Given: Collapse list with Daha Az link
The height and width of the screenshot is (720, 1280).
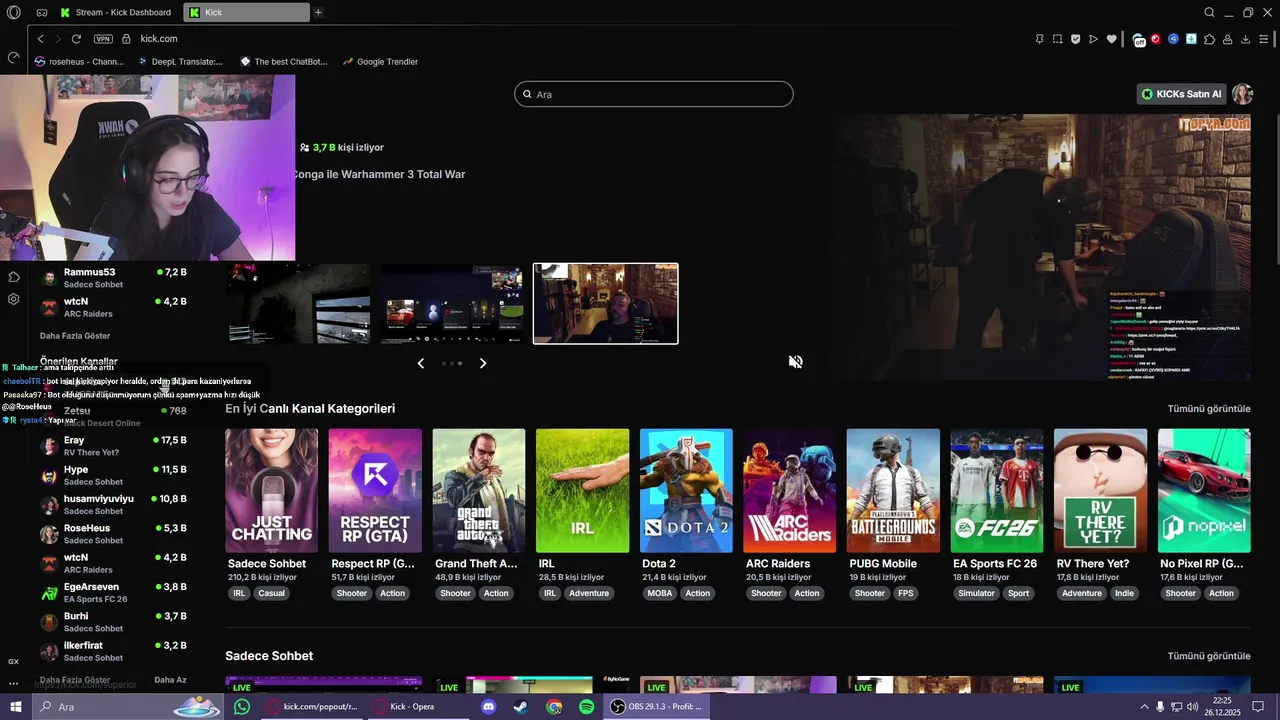Looking at the screenshot, I should [x=170, y=680].
